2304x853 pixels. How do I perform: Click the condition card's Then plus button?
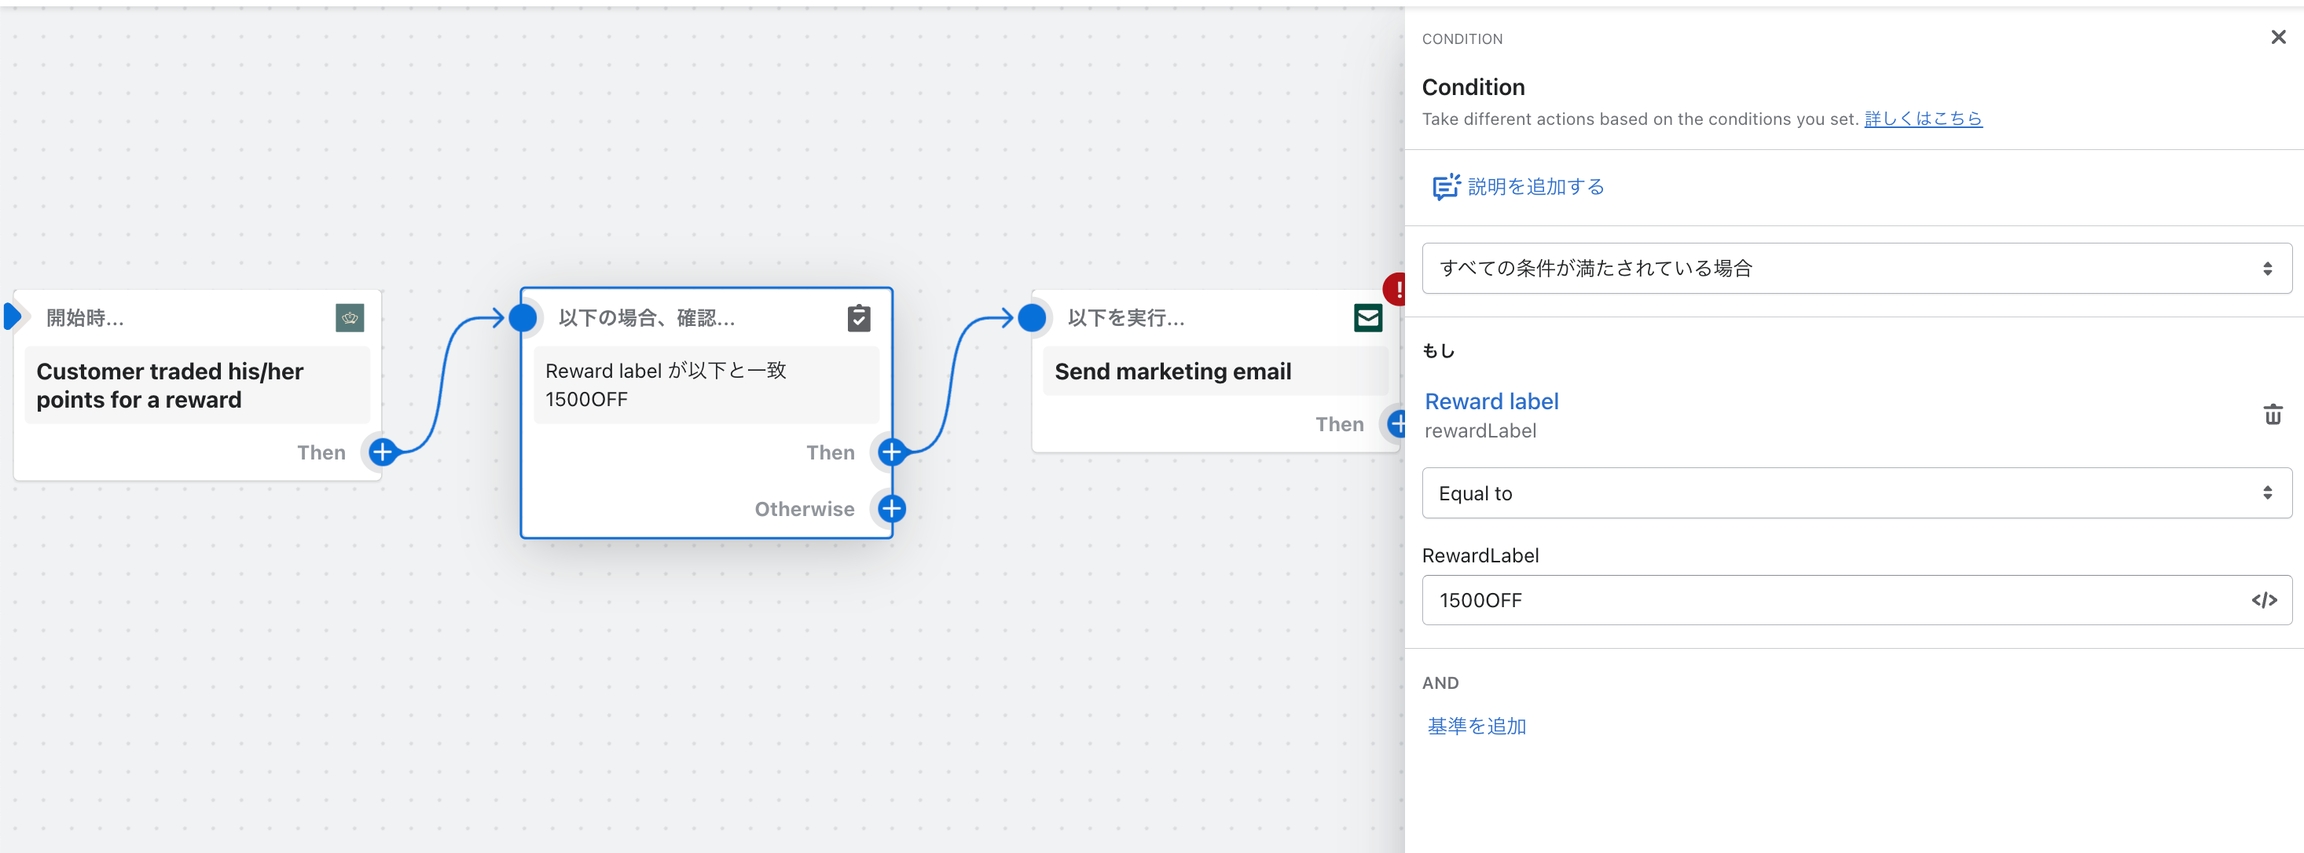pyautogui.click(x=891, y=452)
